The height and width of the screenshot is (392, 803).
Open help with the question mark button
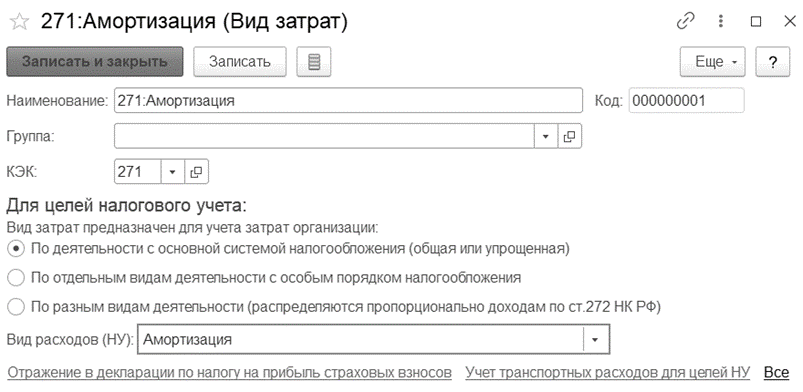(773, 61)
